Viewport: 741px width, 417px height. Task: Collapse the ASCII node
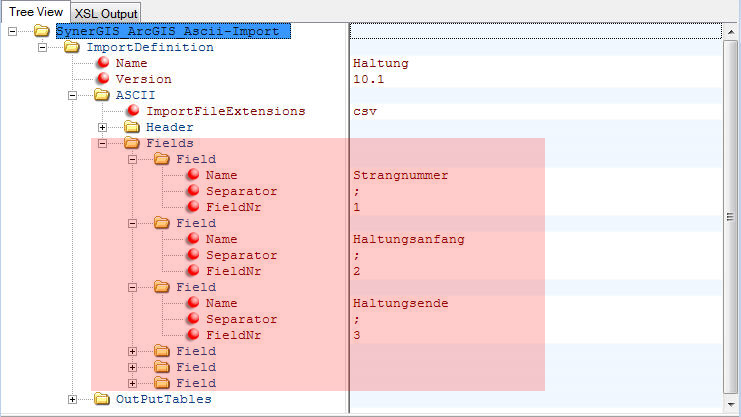point(72,95)
